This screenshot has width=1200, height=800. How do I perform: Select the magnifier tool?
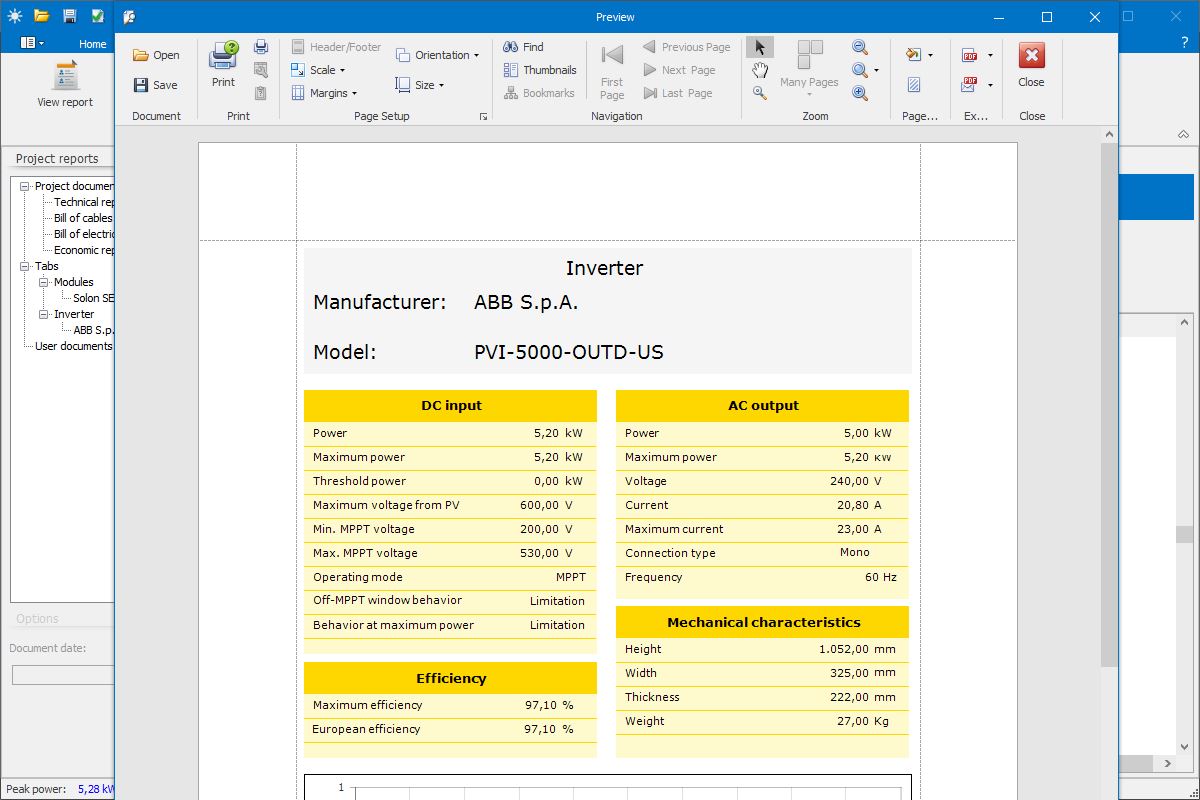tap(760, 93)
